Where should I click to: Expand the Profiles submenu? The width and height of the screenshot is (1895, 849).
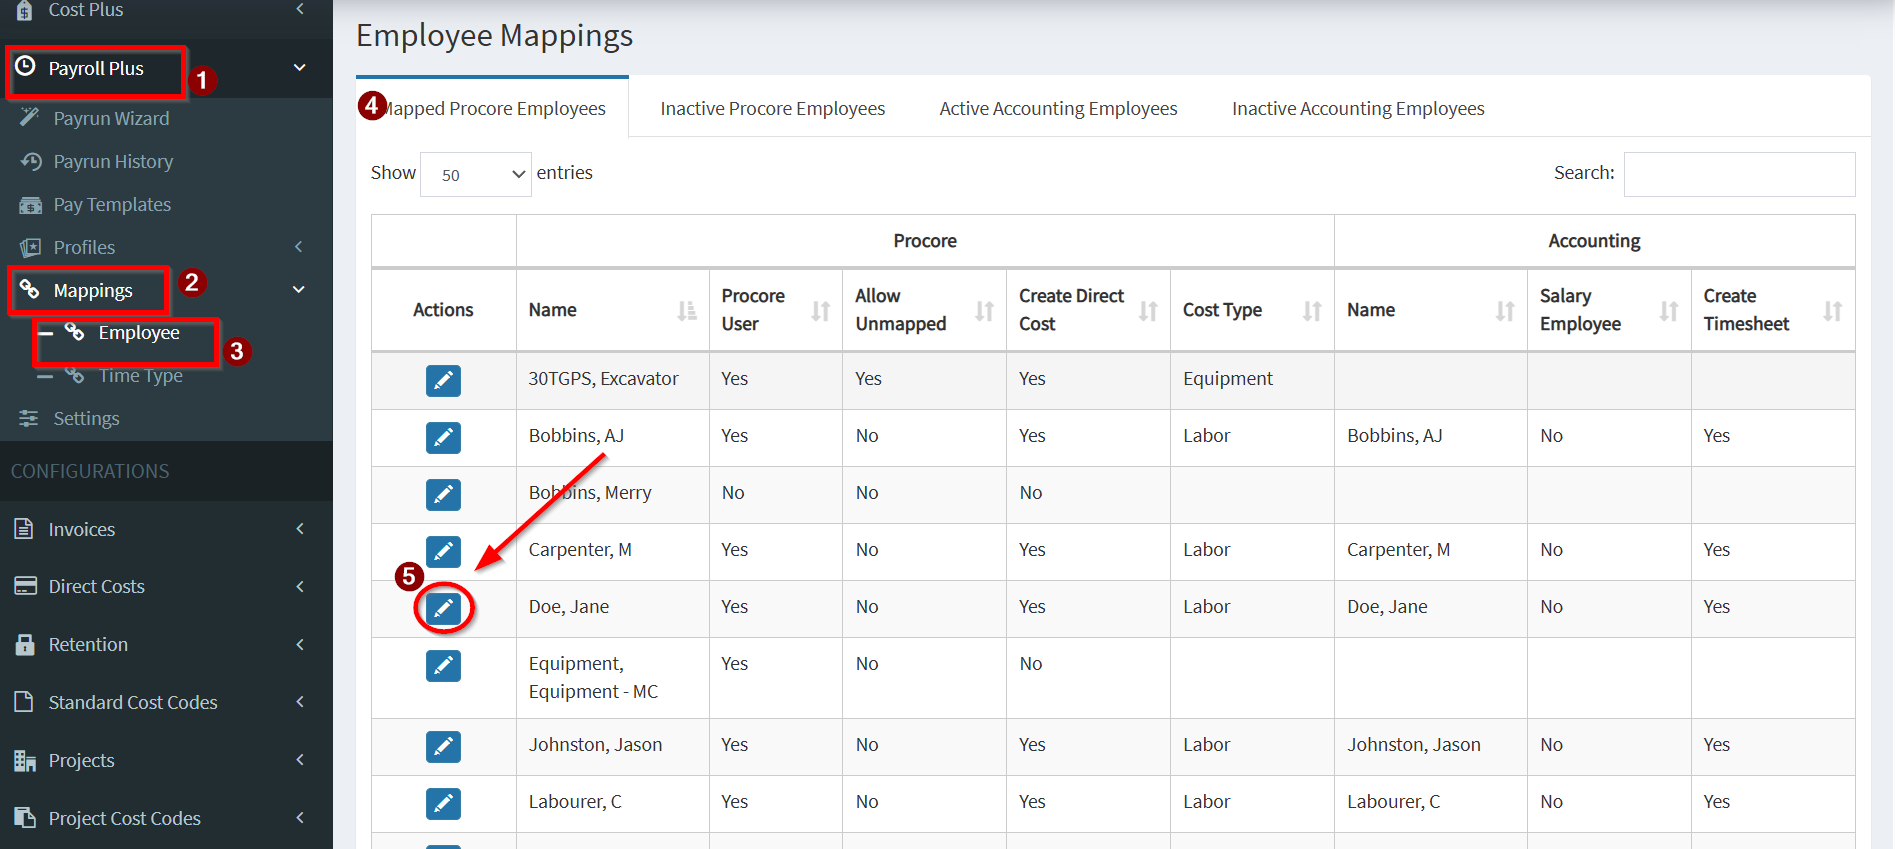[299, 247]
